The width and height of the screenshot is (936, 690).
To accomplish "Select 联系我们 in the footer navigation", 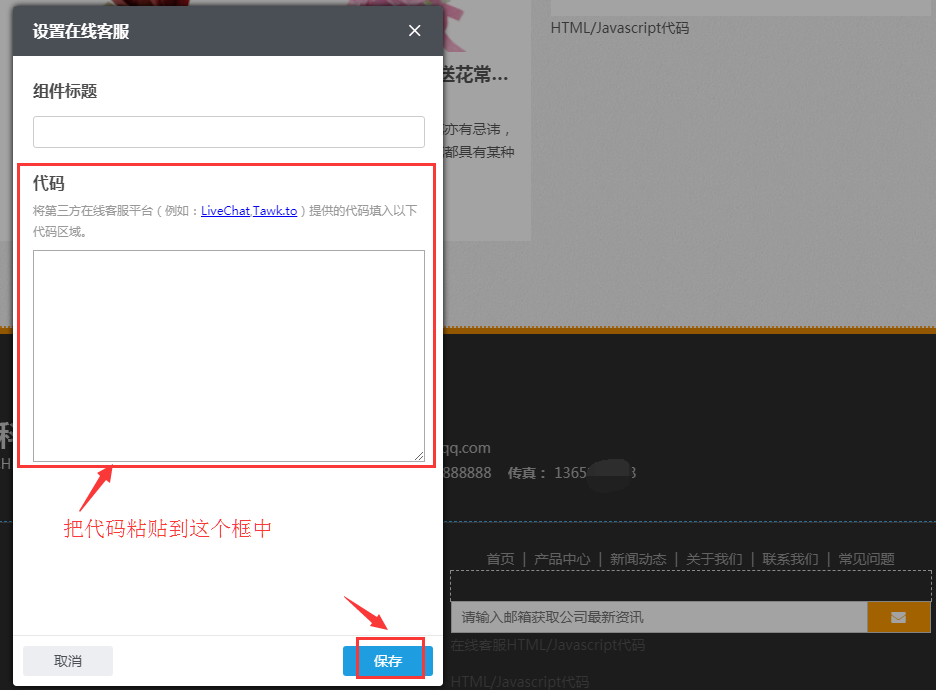I will 790,559.
